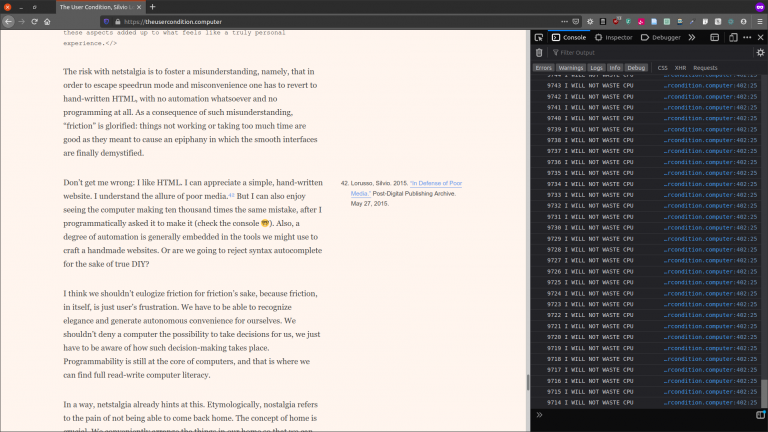
Task: Open "In Defense of Poor Media" link
Action: coord(435,183)
